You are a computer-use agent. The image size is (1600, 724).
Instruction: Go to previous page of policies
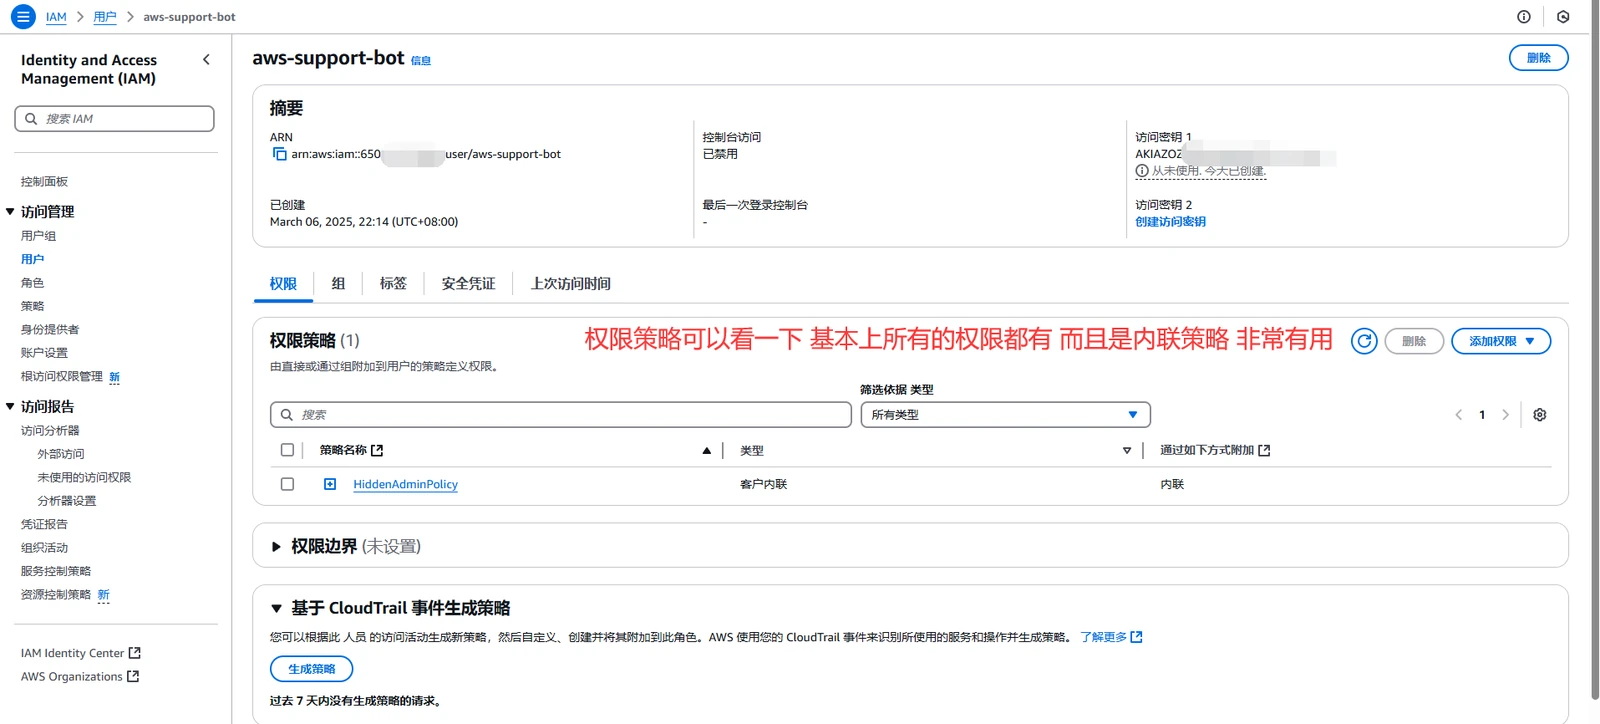(x=1459, y=415)
